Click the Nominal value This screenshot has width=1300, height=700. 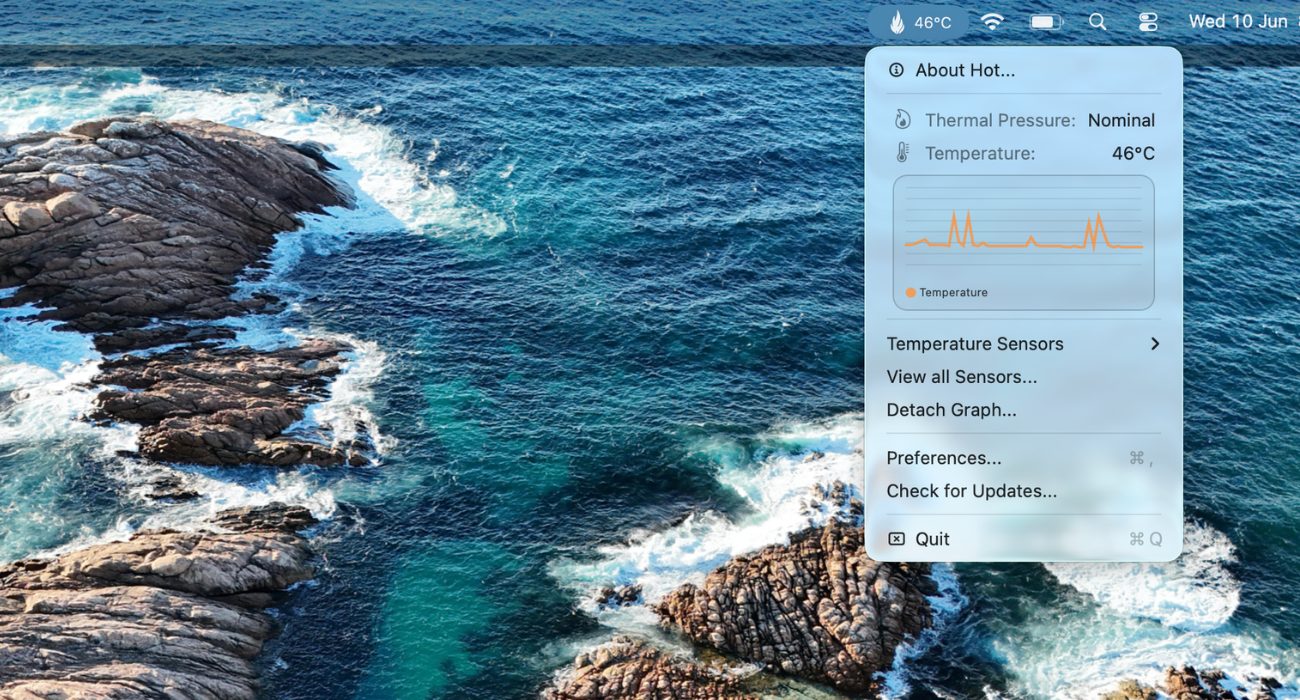[x=1121, y=120]
